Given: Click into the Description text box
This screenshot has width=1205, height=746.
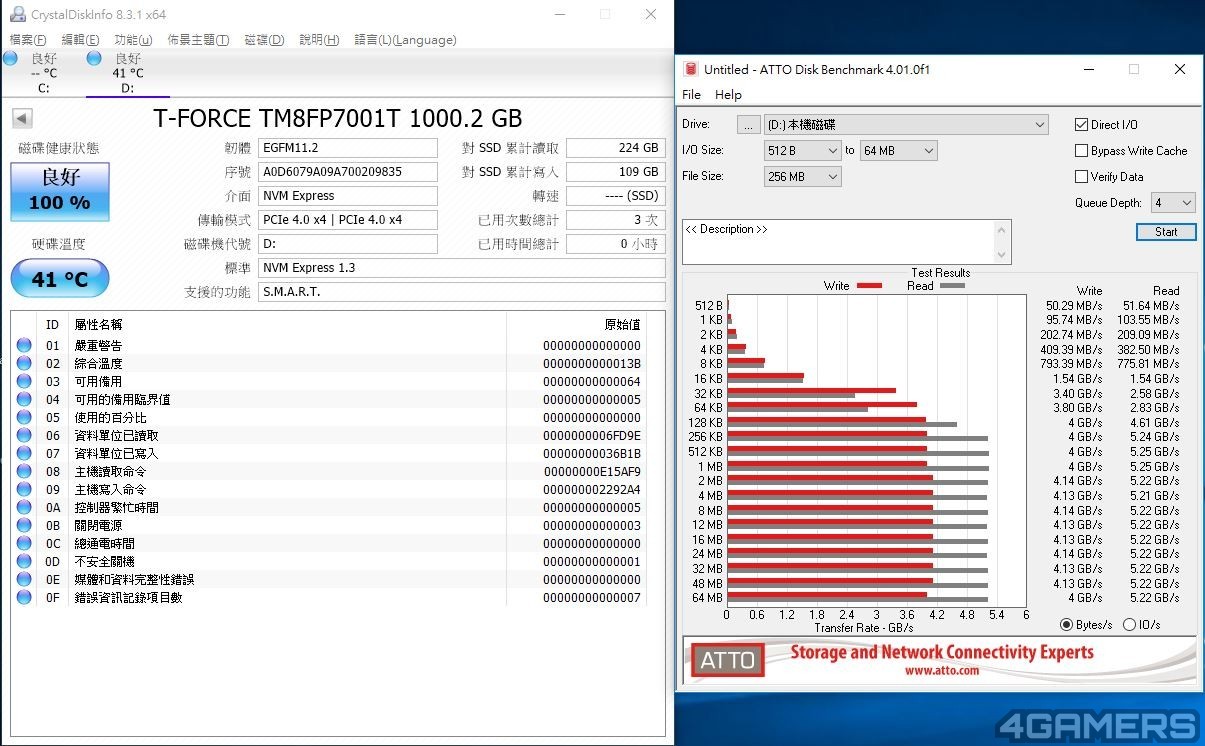Looking at the screenshot, I should click(x=838, y=242).
